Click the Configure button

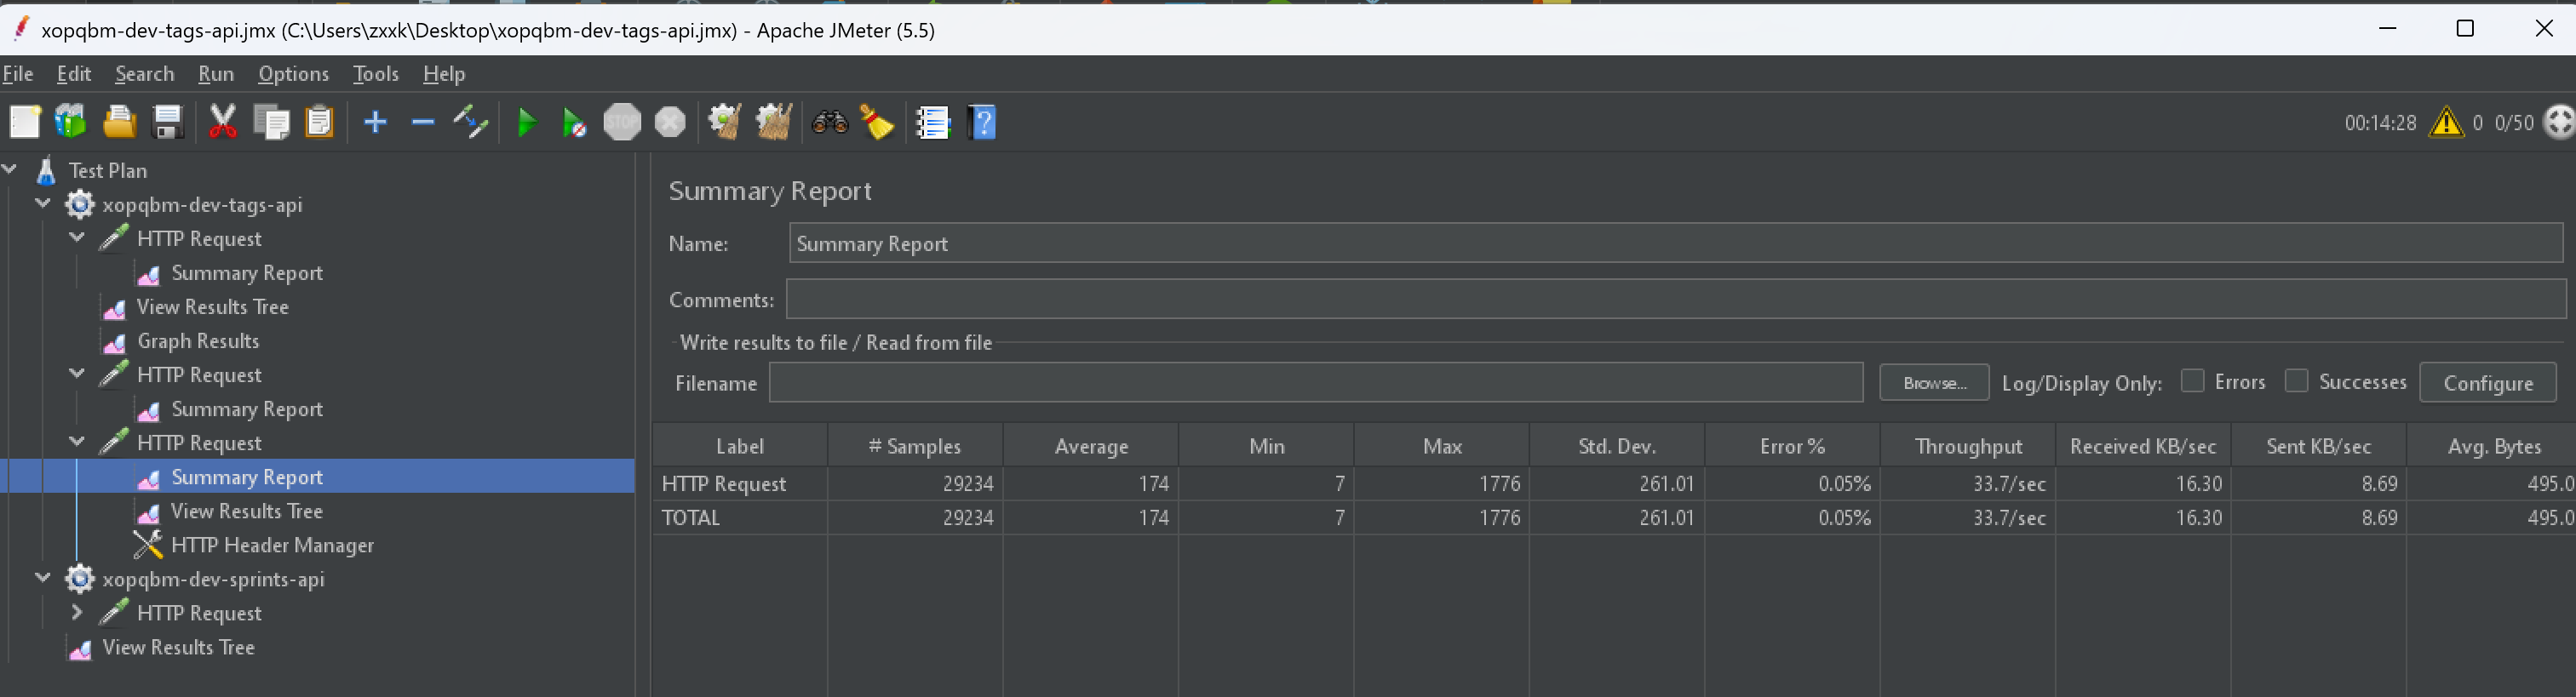[2488, 383]
